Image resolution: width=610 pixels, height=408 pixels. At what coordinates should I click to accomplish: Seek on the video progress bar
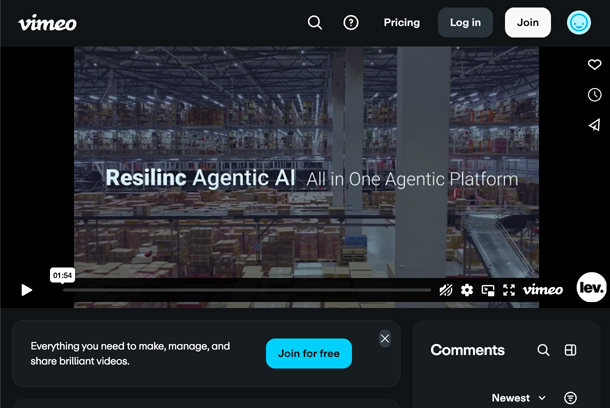pos(247,290)
